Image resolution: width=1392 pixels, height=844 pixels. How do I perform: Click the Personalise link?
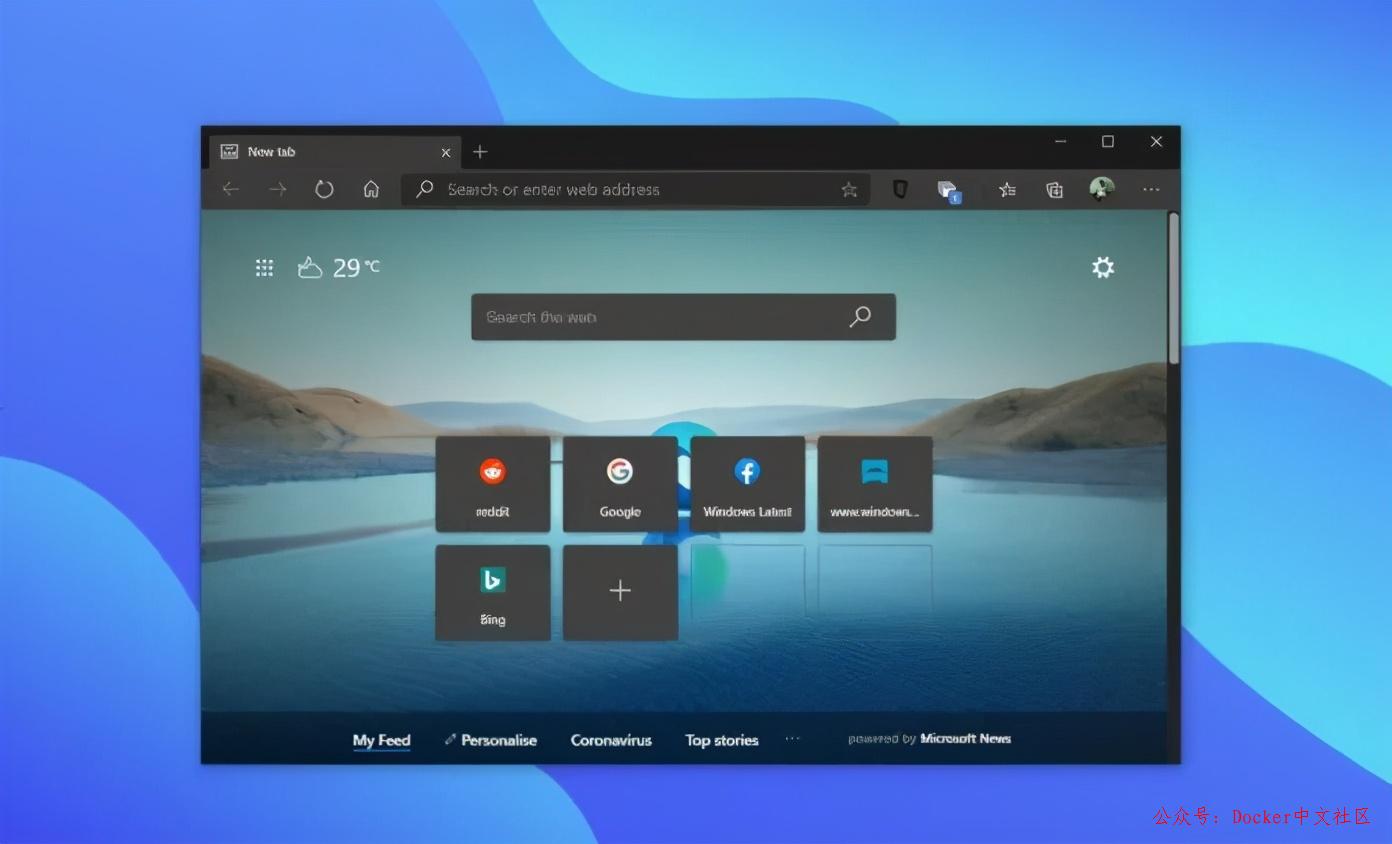[x=491, y=740]
